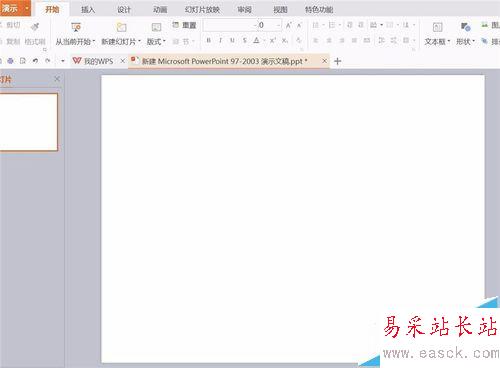Open the 动画 ribbon tab
The image size is (500, 368).
point(160,10)
